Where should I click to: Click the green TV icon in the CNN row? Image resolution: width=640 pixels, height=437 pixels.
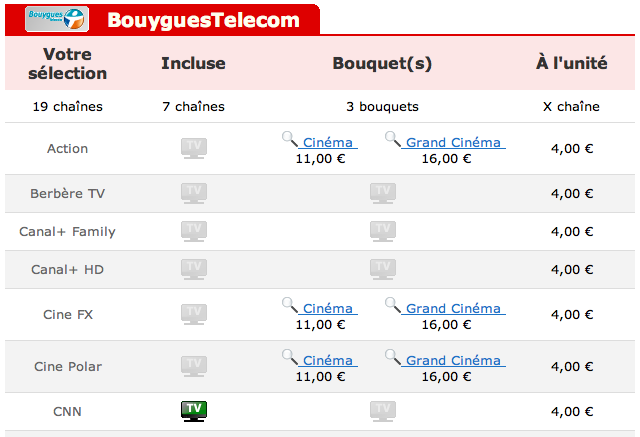(194, 411)
